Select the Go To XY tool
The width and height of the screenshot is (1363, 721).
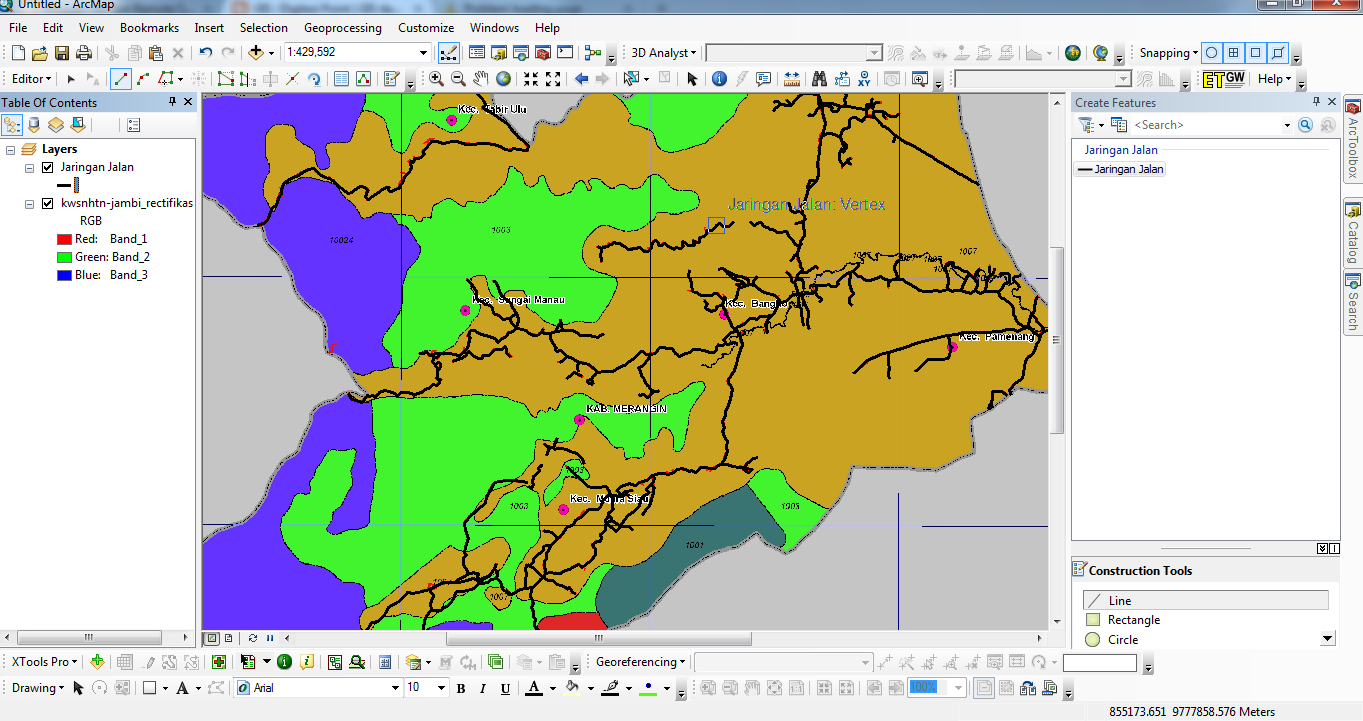point(864,77)
